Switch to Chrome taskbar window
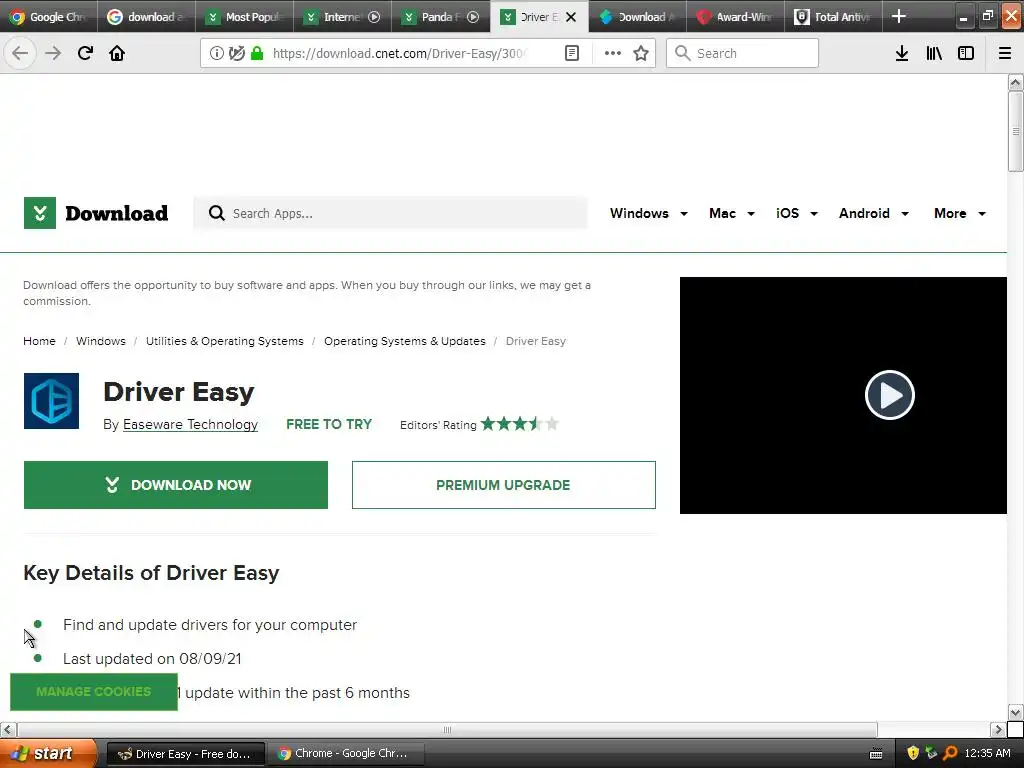 click(x=347, y=754)
